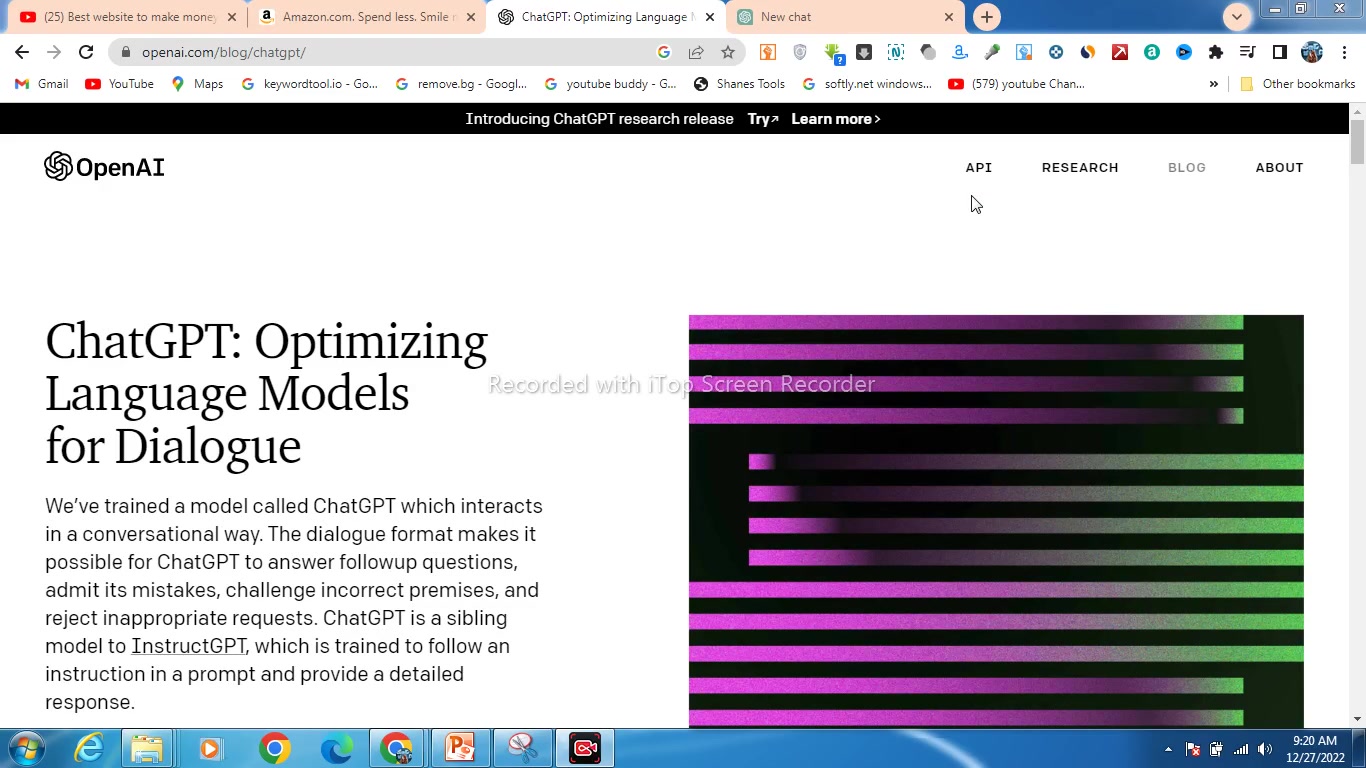The height and width of the screenshot is (768, 1366).
Task: Click the volume speaker icon in tray
Action: 1265,749
